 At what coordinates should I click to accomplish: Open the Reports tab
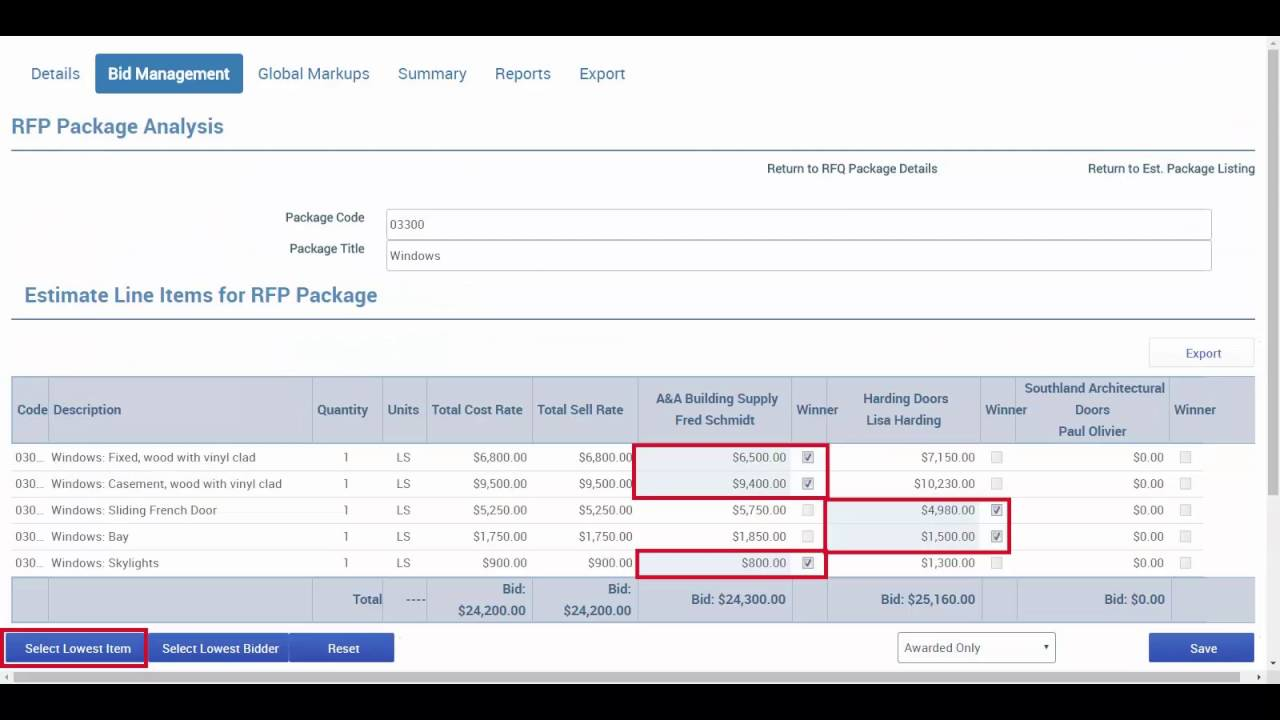[x=522, y=73]
